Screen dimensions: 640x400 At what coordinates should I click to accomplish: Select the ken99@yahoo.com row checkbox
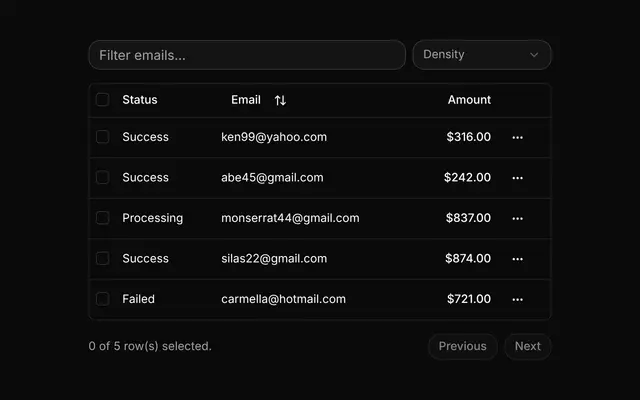[x=102, y=137]
